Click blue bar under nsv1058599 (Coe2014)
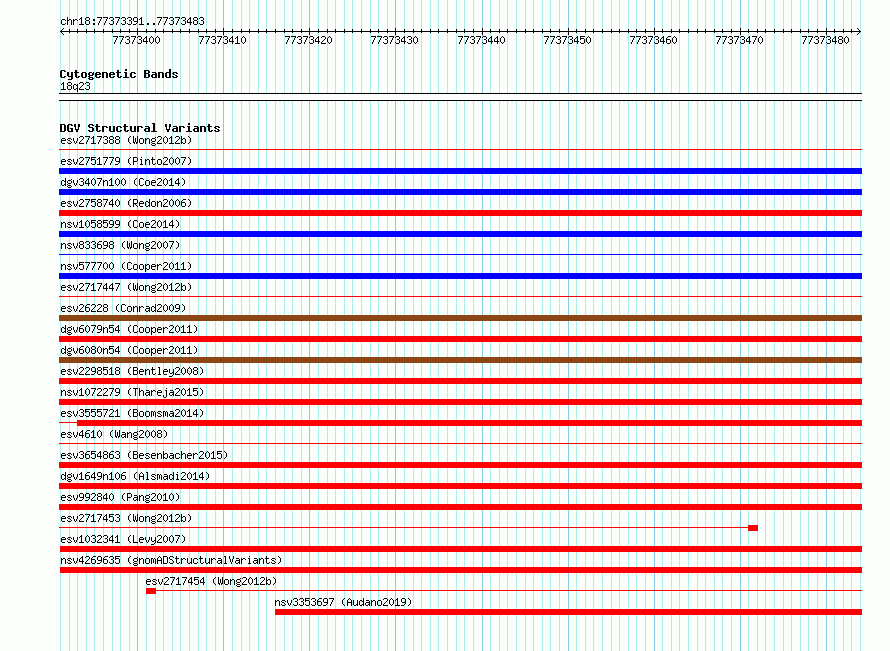 pyautogui.click(x=460, y=234)
